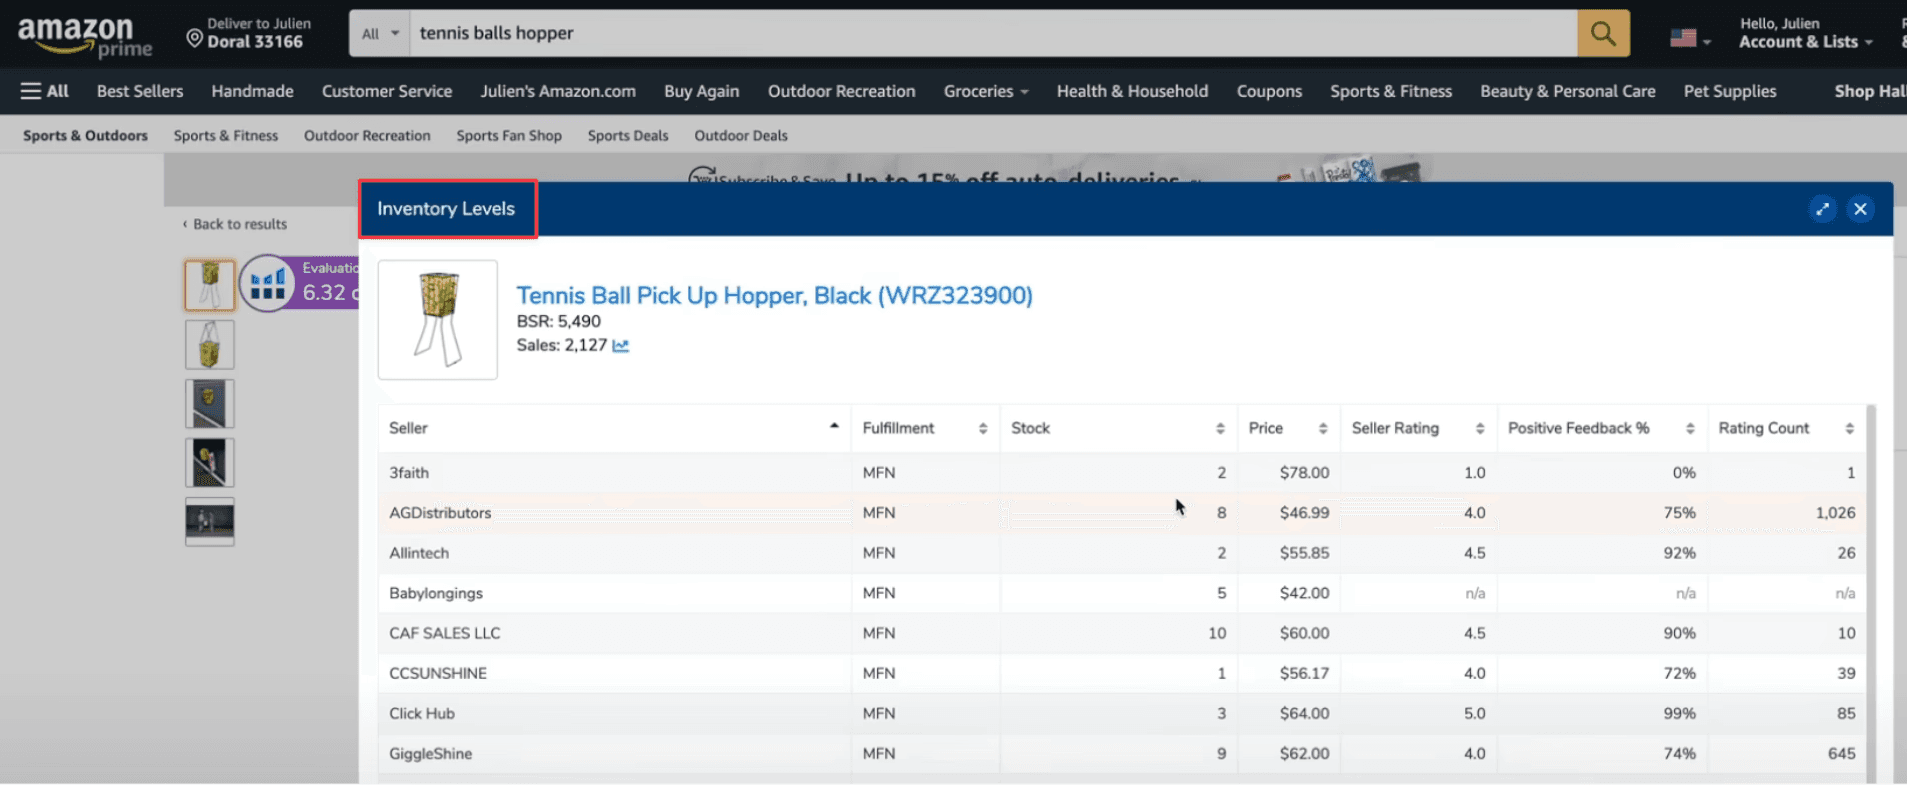The image size is (1907, 785).
Task: Click the AGDistributors seller name
Action: 440,513
